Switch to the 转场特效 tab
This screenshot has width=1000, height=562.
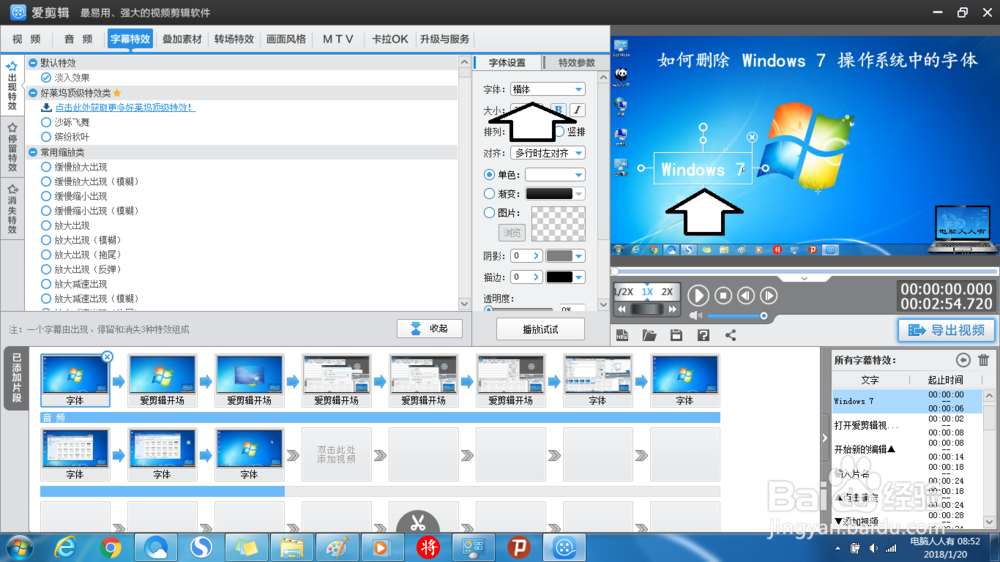234,39
